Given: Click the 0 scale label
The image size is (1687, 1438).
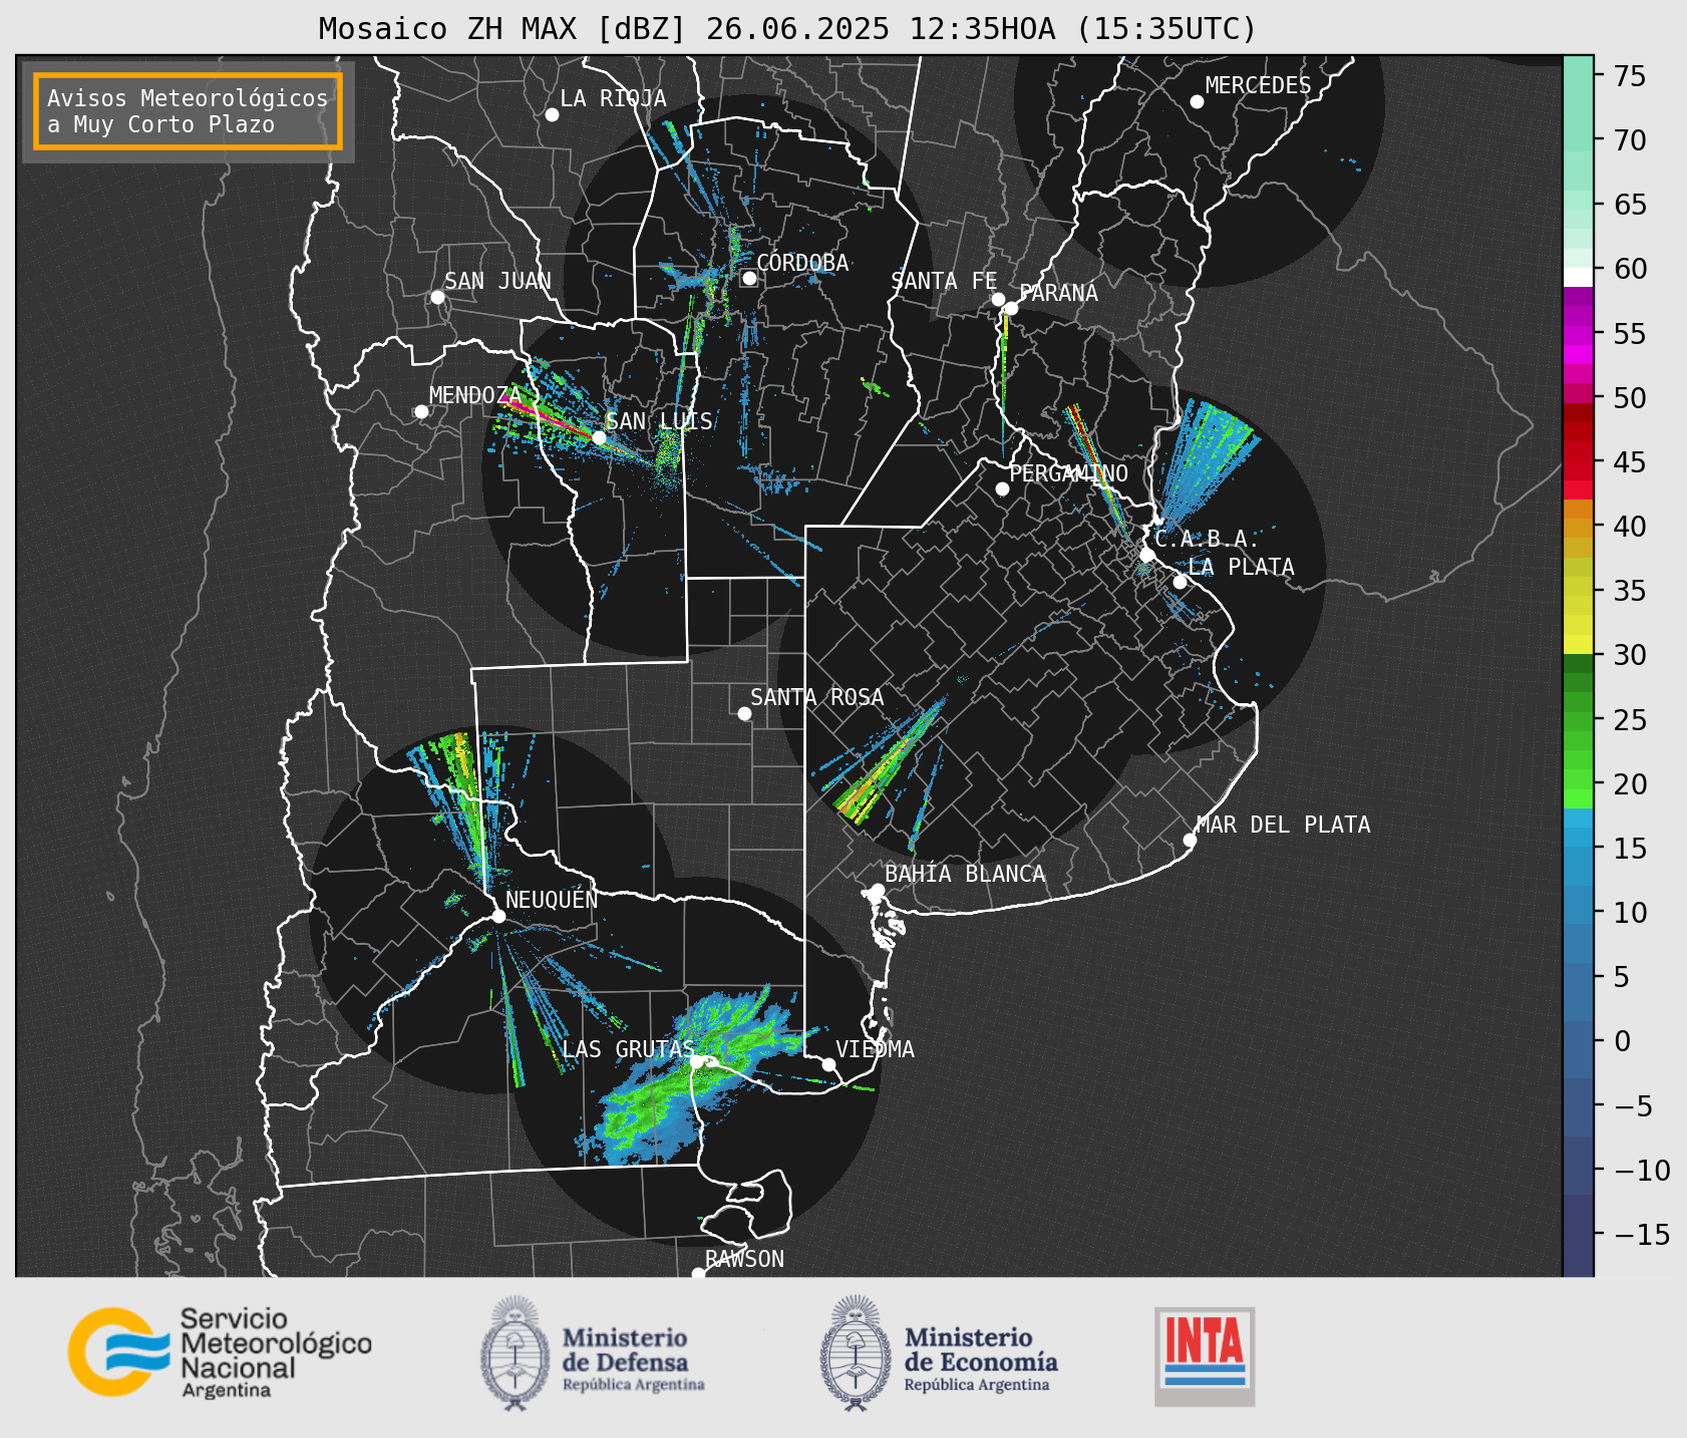Looking at the screenshot, I should tap(1621, 1041).
